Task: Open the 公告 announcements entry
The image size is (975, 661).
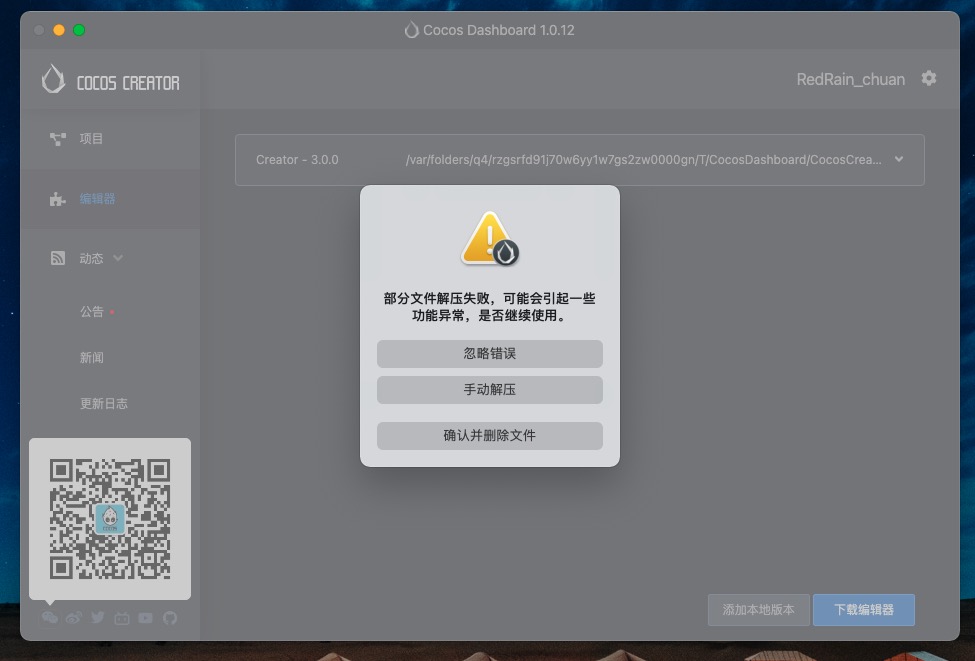Action: pyautogui.click(x=91, y=312)
